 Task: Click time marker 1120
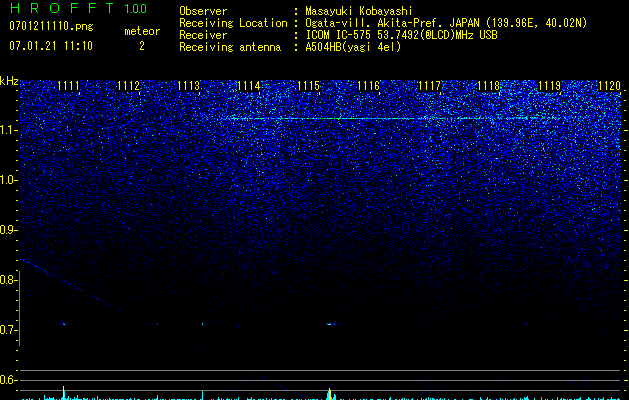pos(609,86)
